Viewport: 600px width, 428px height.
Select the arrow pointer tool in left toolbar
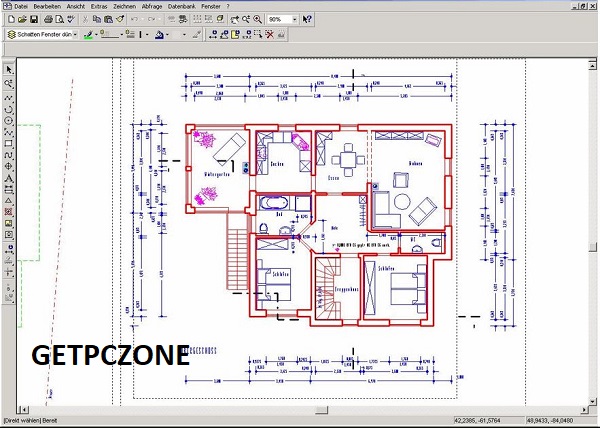click(9, 70)
